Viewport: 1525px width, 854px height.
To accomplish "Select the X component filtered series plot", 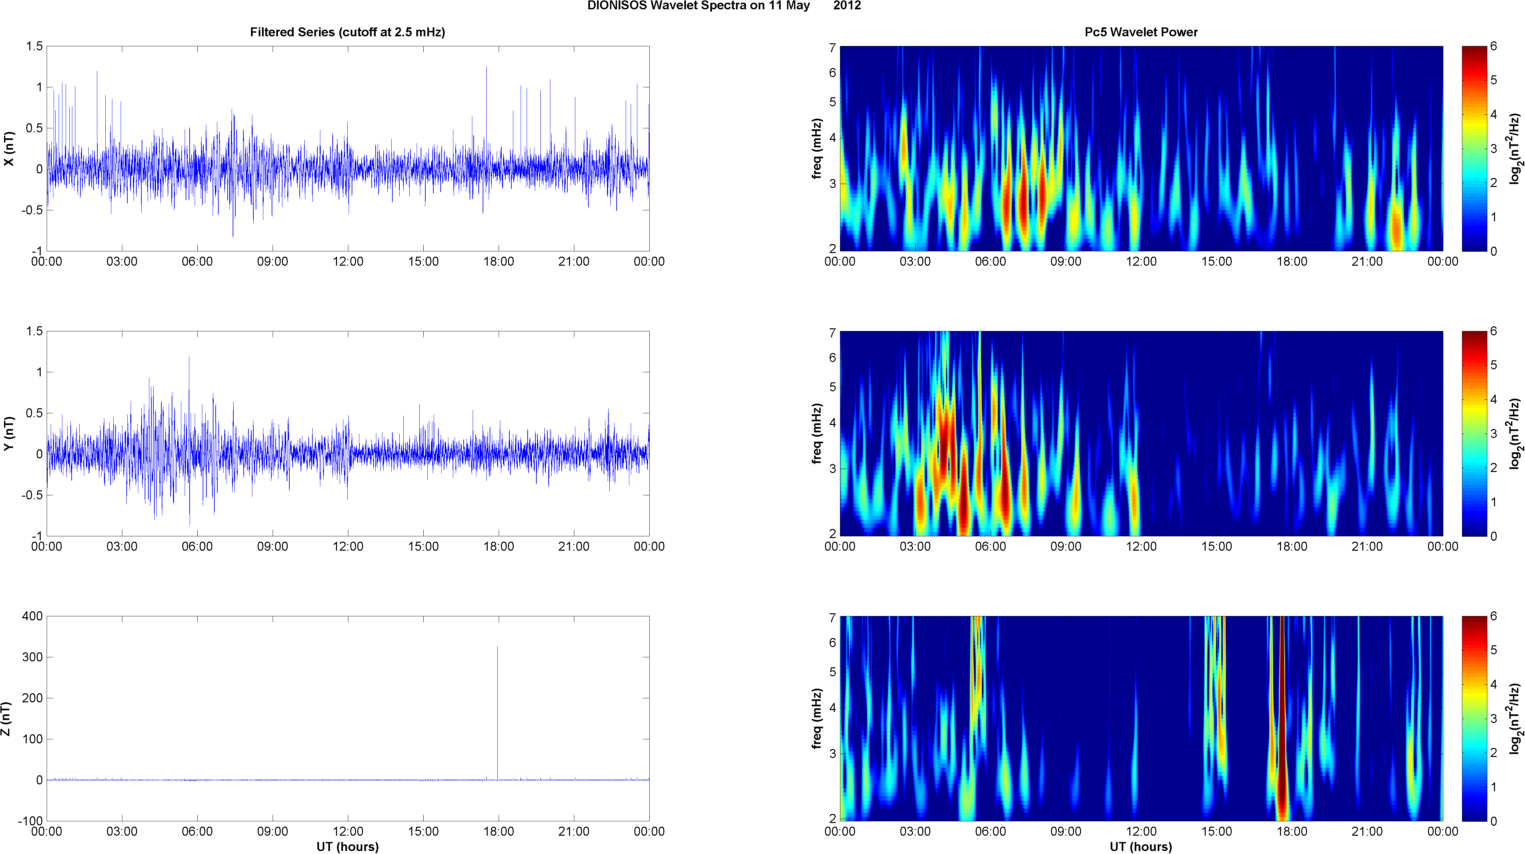I will (x=347, y=148).
